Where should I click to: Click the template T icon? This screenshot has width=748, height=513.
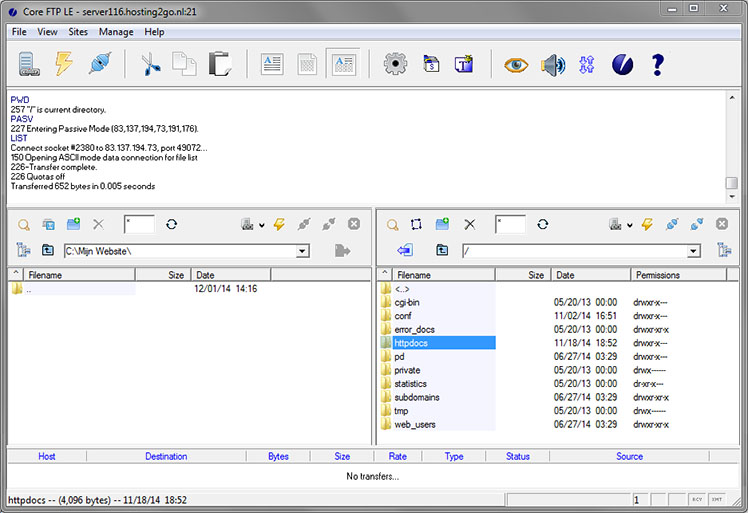click(464, 64)
